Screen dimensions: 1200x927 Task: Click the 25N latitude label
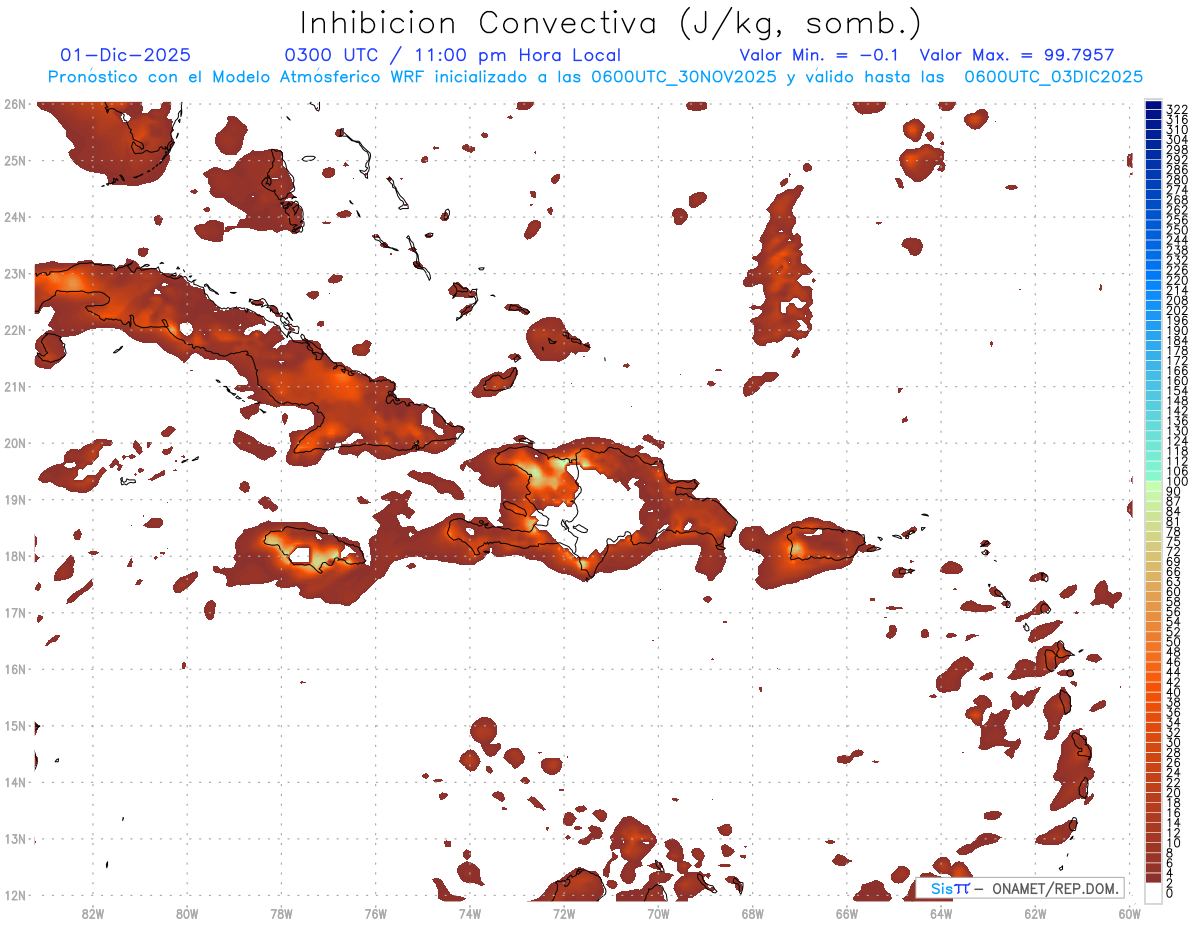pyautogui.click(x=14, y=160)
